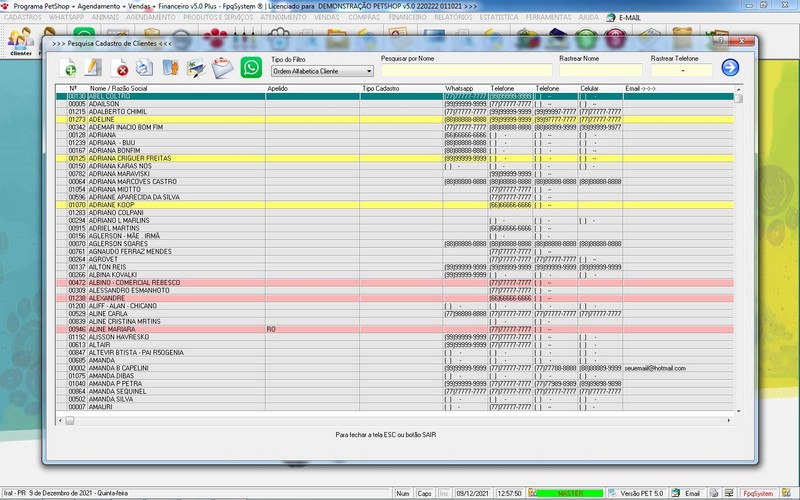Add a new client with the plus document icon

pyautogui.click(x=68, y=68)
